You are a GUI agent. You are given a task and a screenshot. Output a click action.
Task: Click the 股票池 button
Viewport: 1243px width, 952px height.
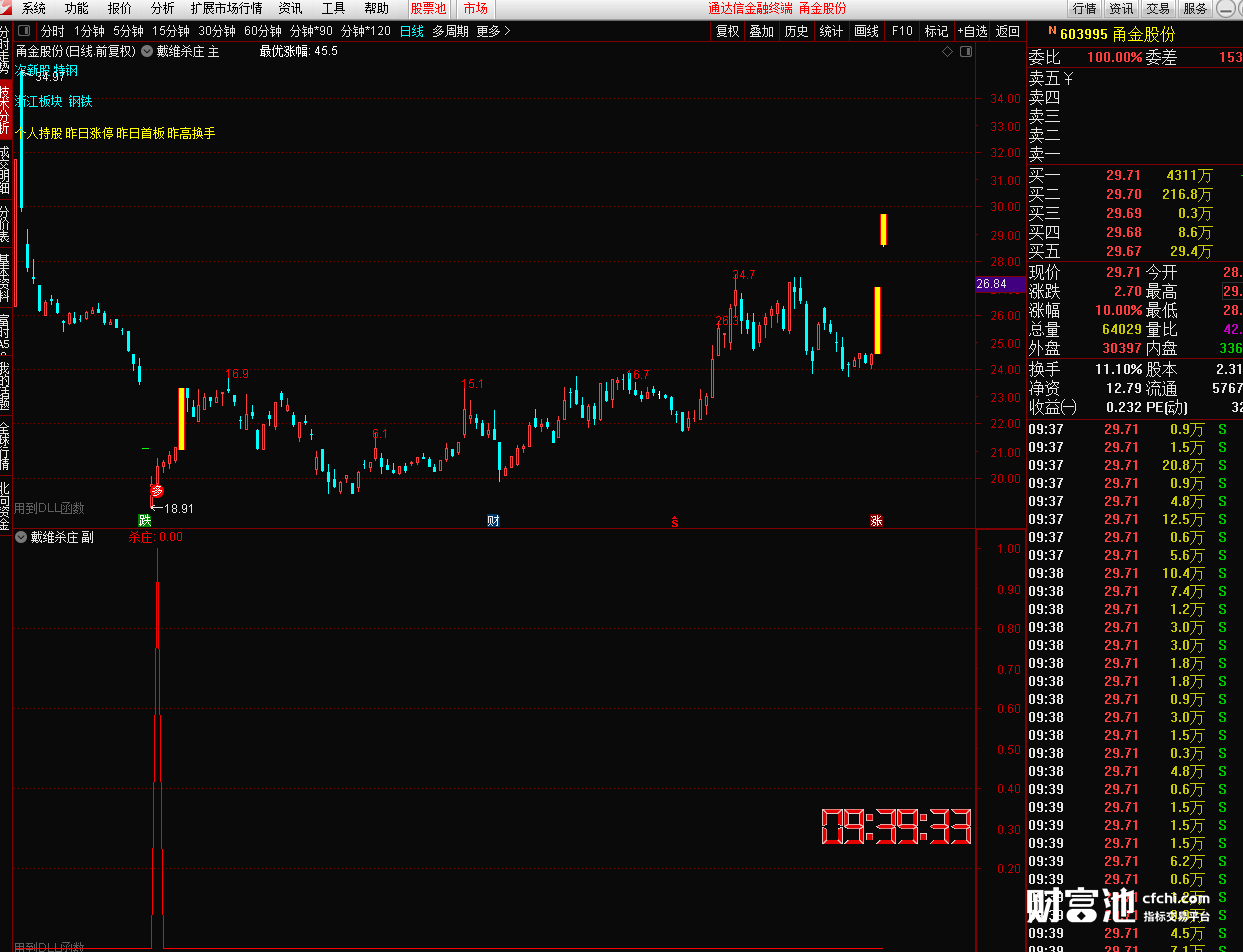click(x=429, y=8)
